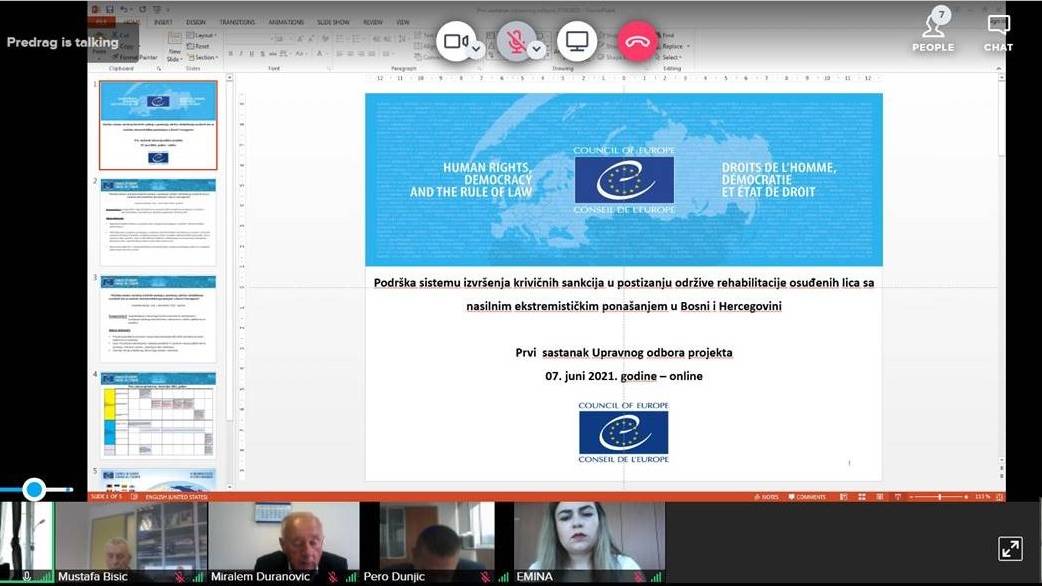Viewport: 1042px width, 586px height.
Task: Toggle Underline formatting in Font group
Action: [251, 53]
